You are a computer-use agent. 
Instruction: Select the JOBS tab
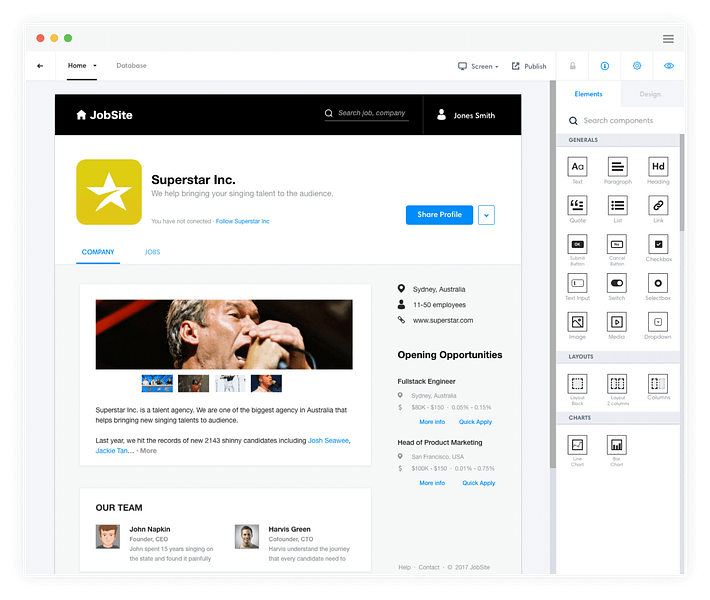[x=153, y=252]
